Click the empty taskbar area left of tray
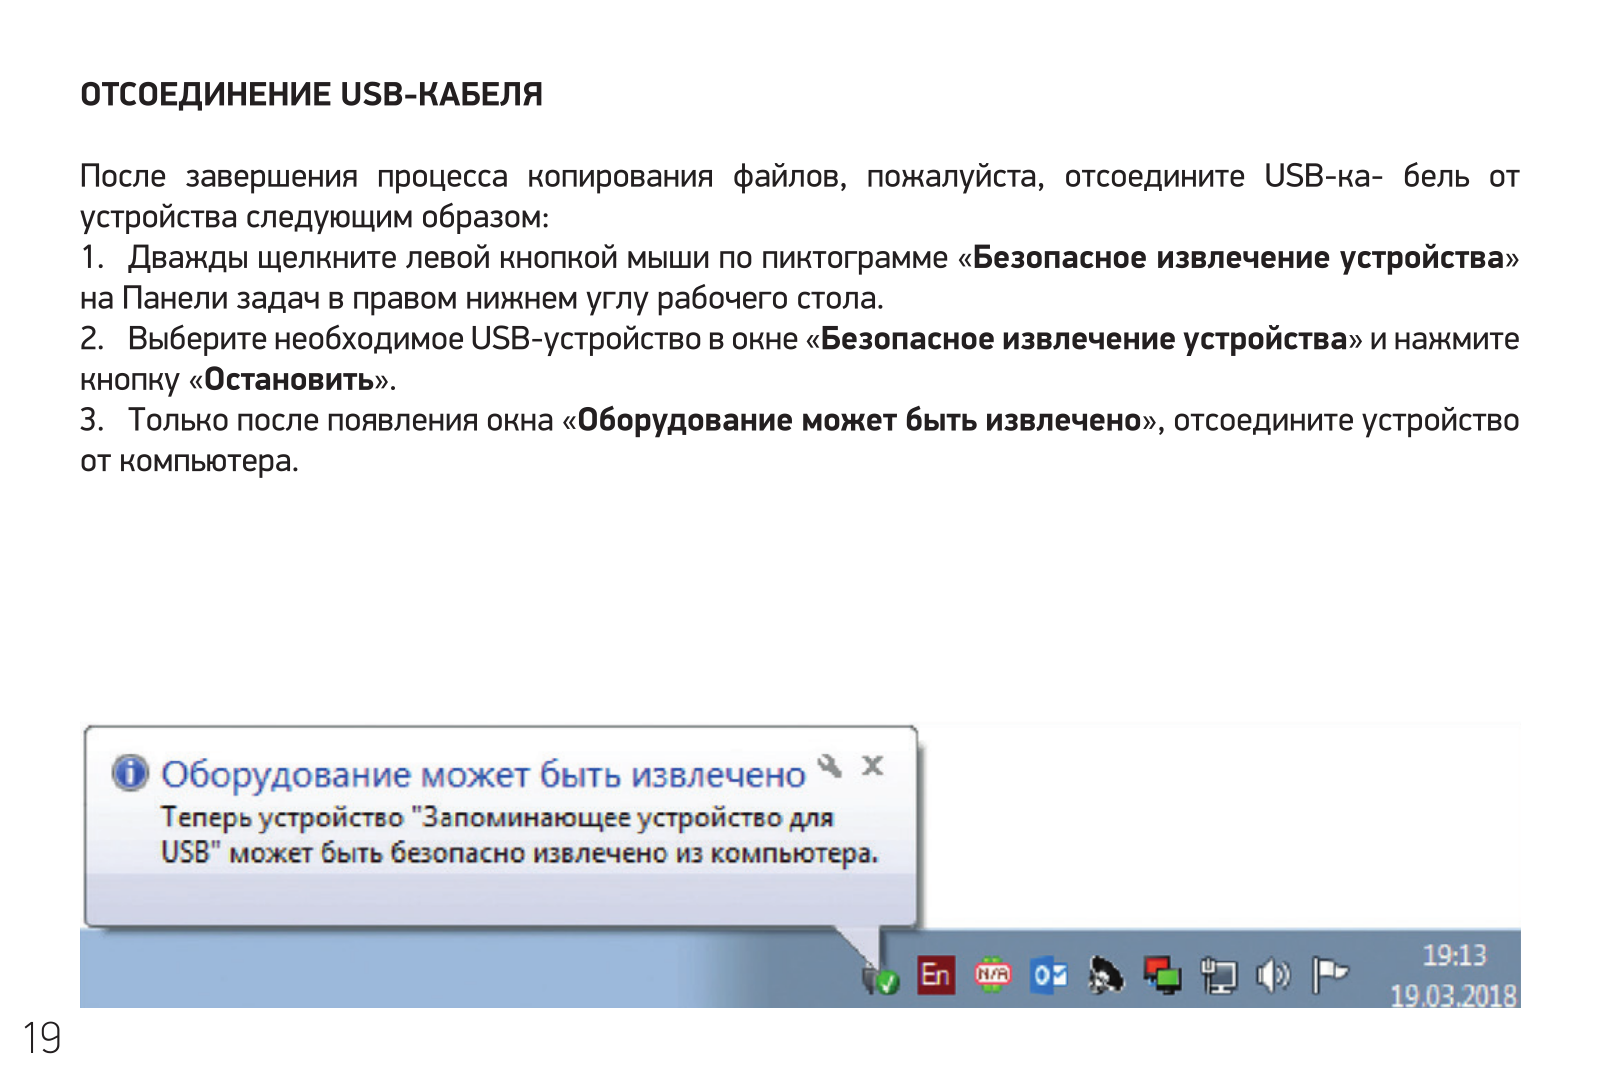Image resolution: width=1600 pixels, height=1088 pixels. coord(450,970)
